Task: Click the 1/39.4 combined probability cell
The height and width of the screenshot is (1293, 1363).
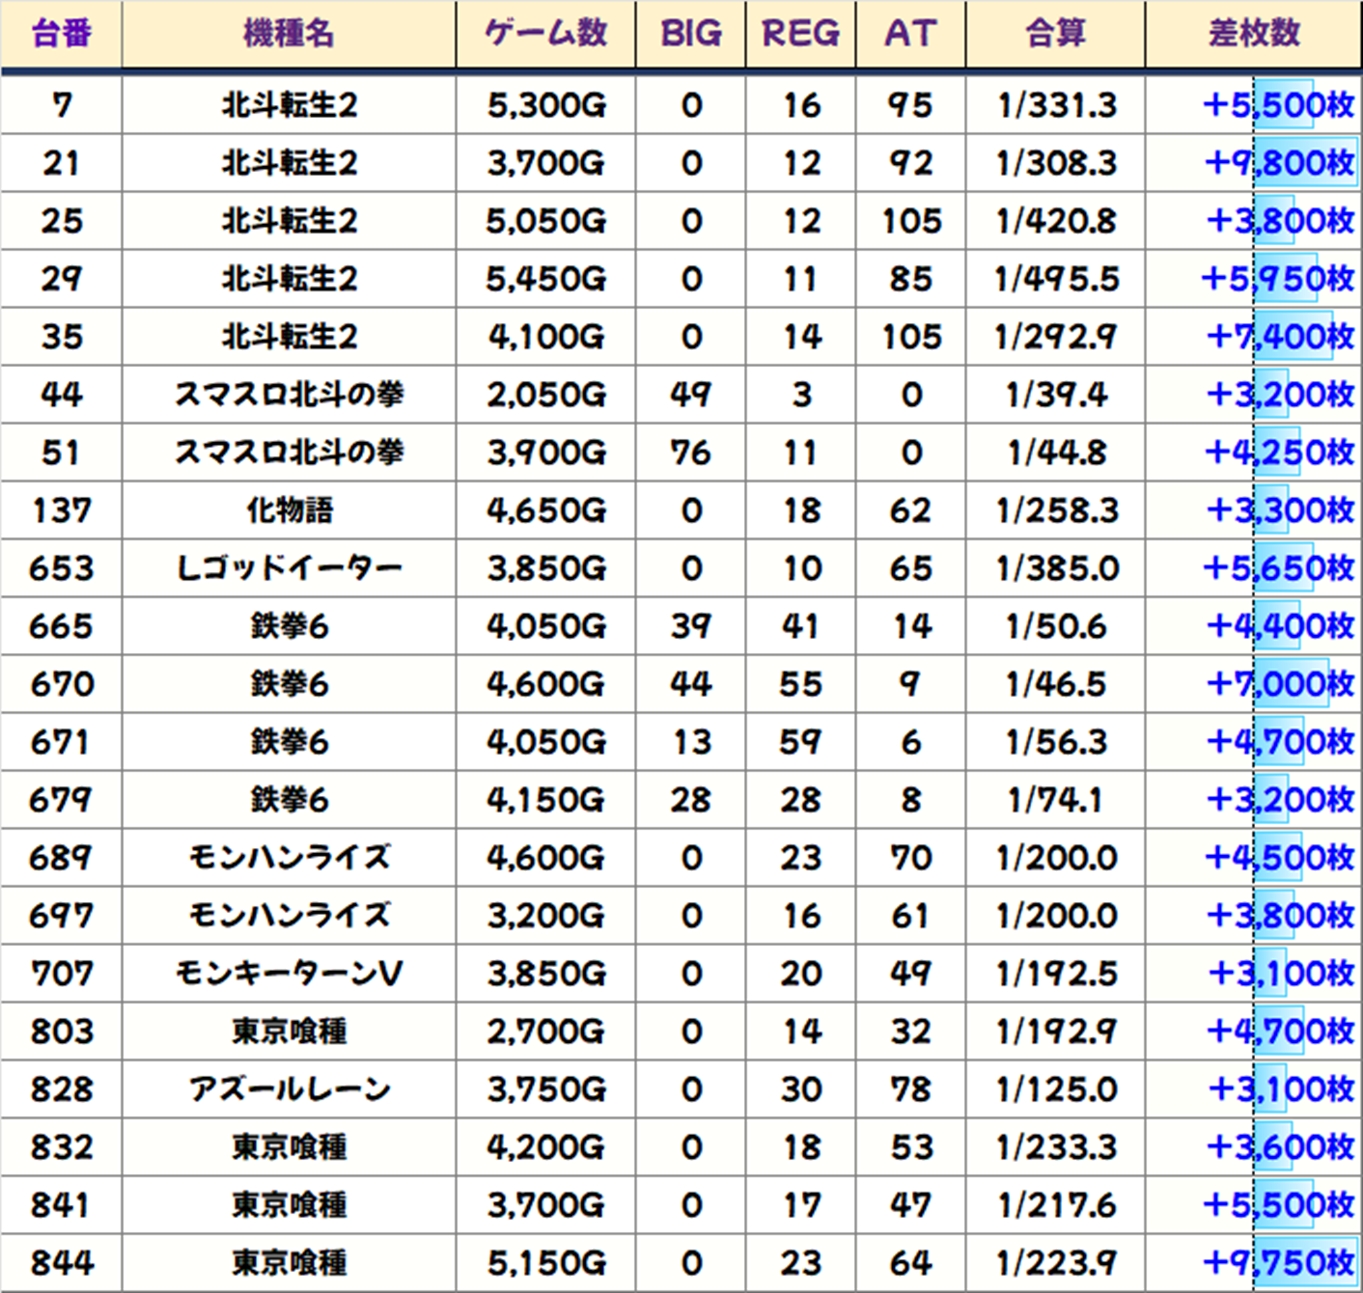Action: pyautogui.click(x=1056, y=395)
